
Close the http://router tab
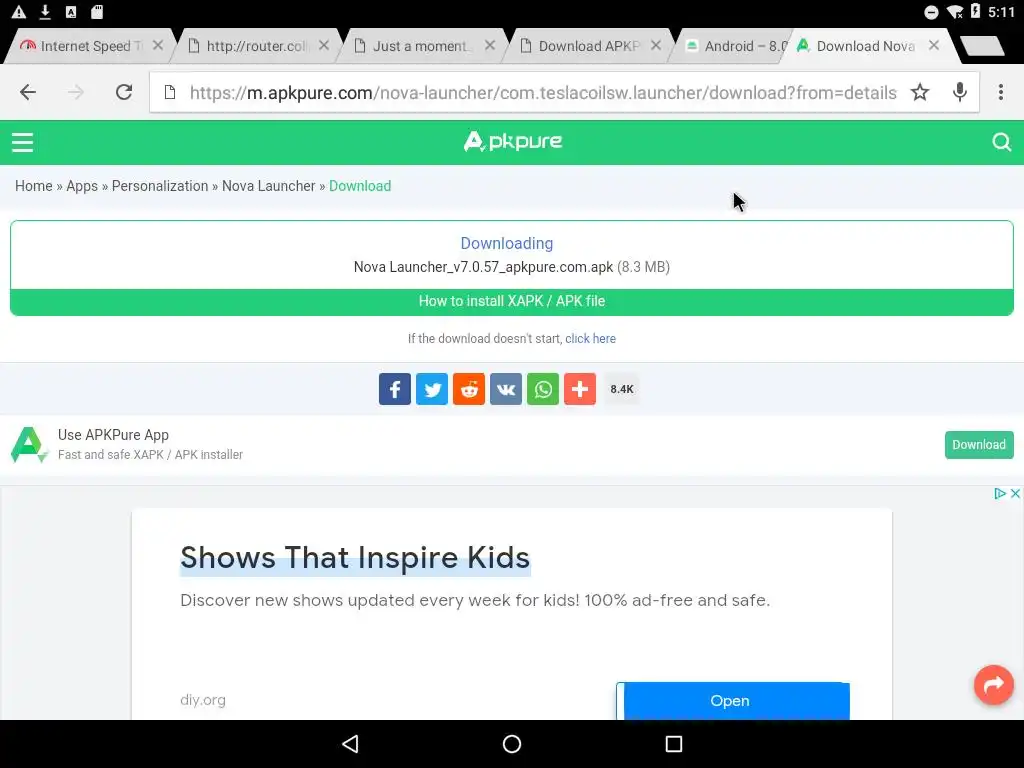tap(324, 45)
